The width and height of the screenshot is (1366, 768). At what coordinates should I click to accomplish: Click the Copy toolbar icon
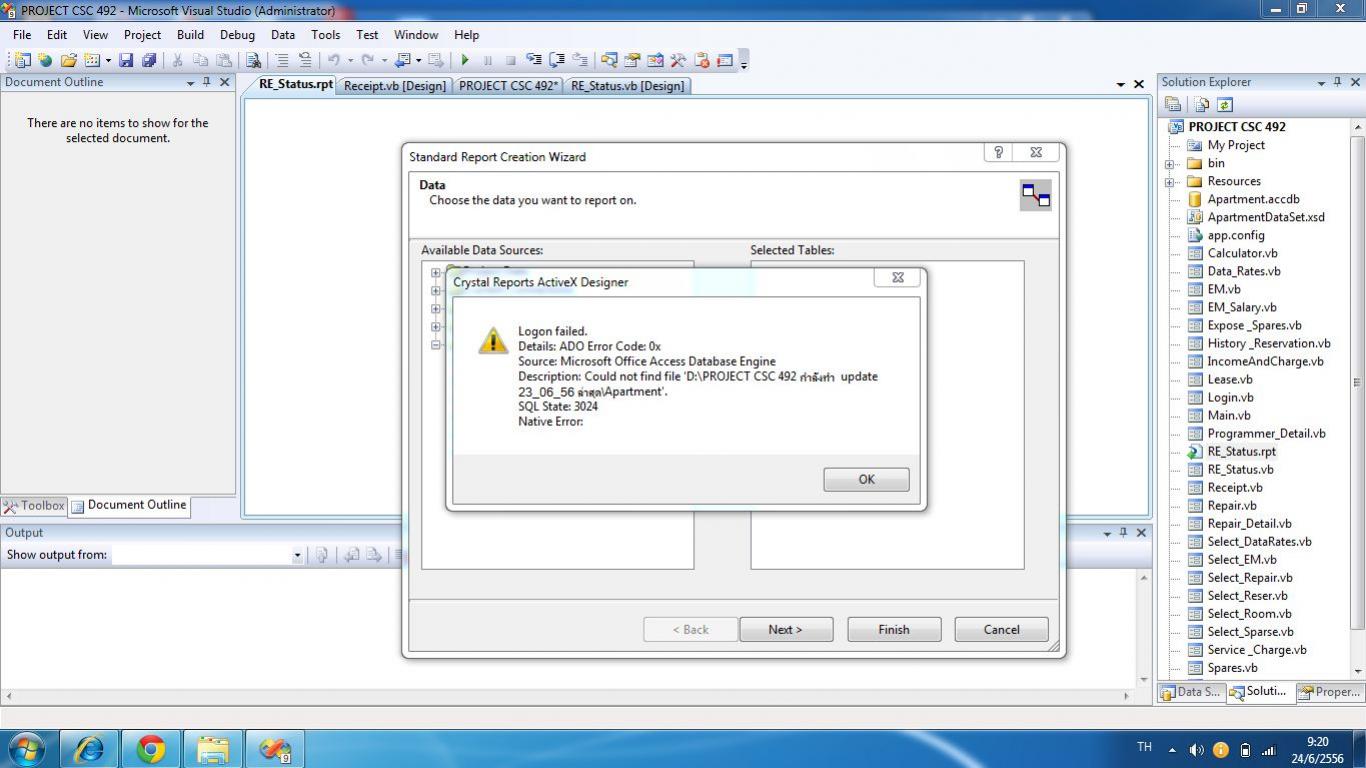[x=200, y=60]
